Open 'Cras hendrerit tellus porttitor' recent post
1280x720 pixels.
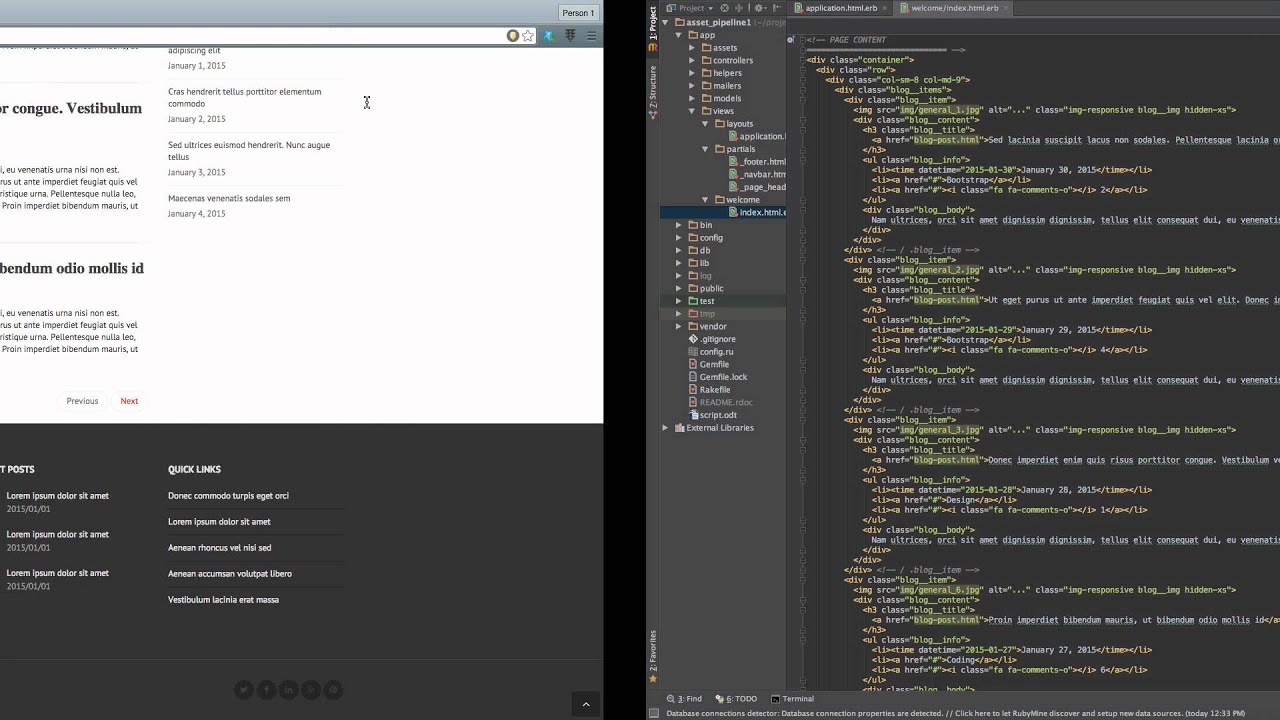[244, 97]
